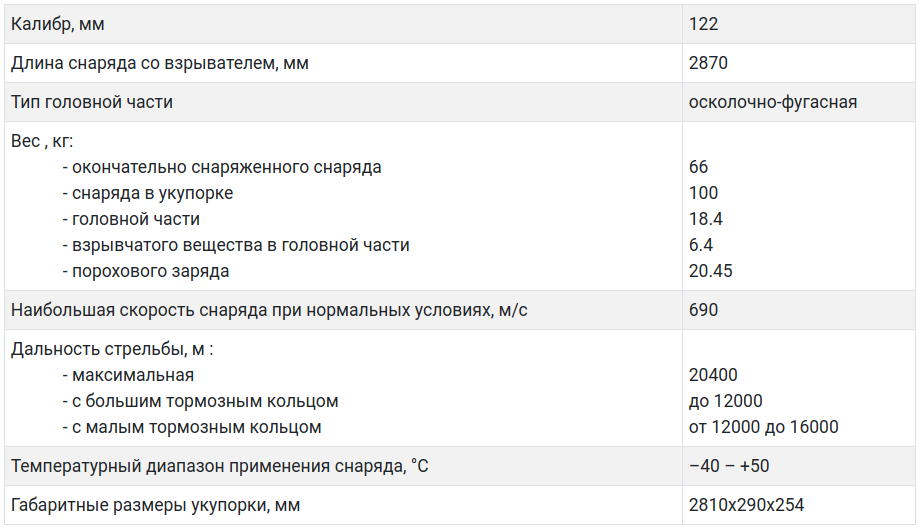Click the 'Вес , кг:' heading
Screen dimensions: 920x530
(x=42, y=141)
